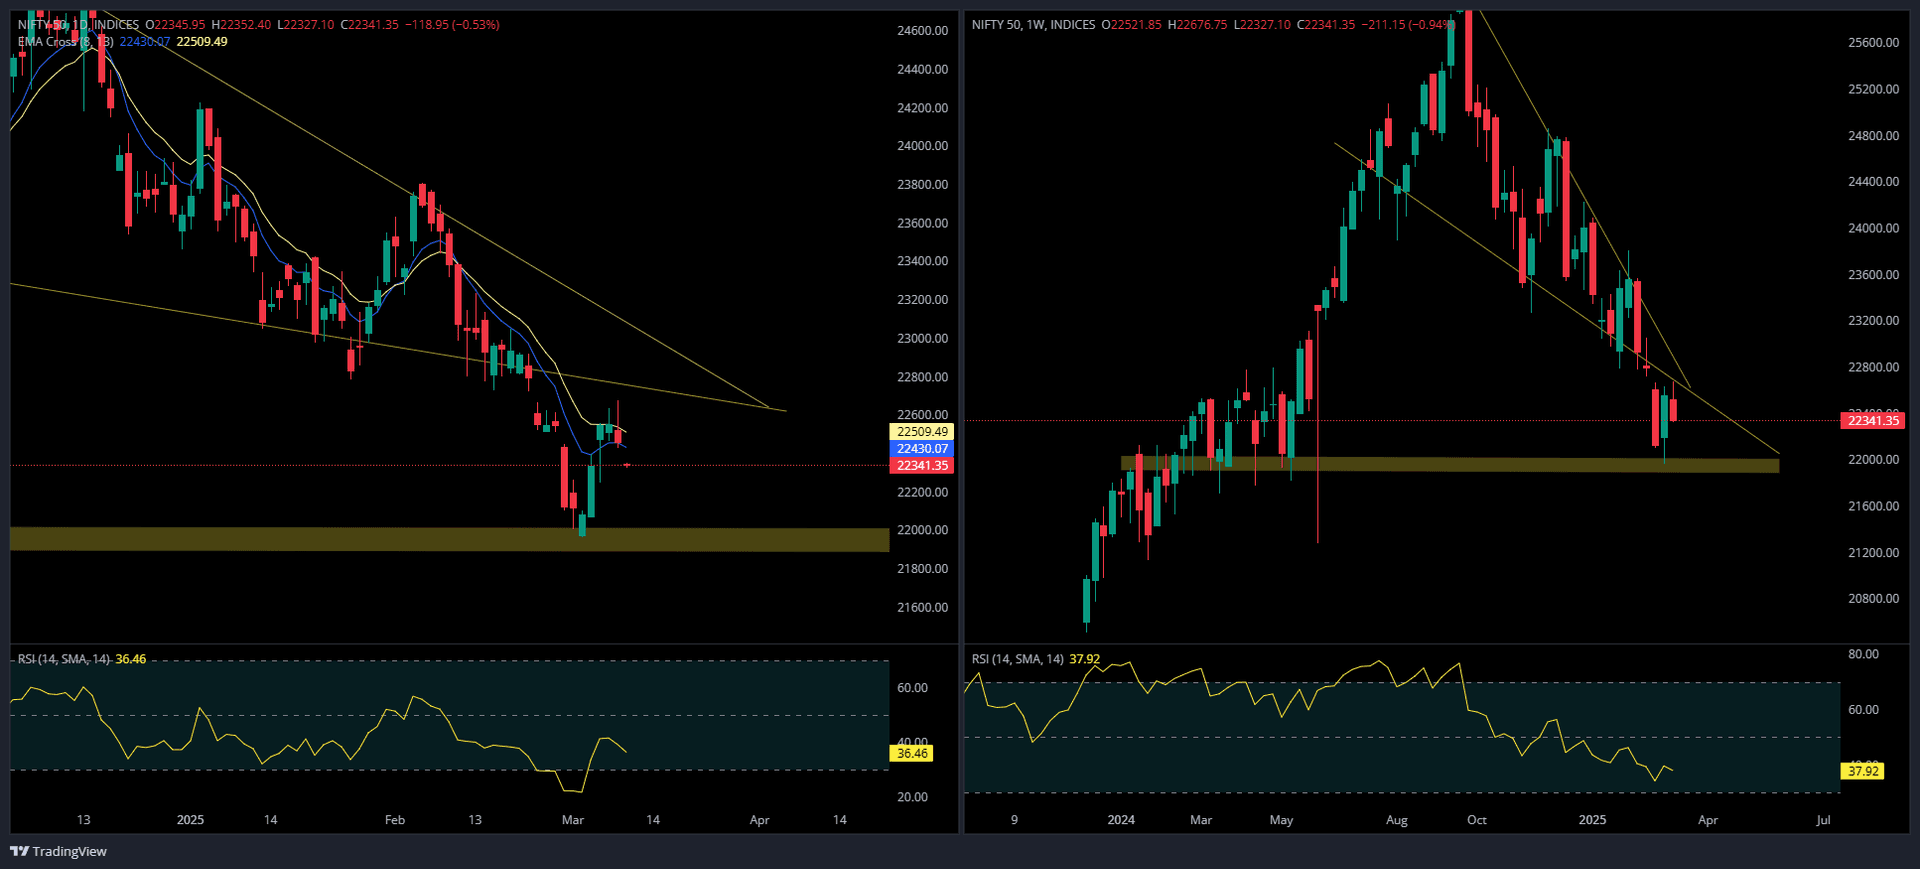1920x869 pixels.
Task: Click the Mar label on daily time axis
Action: point(573,820)
